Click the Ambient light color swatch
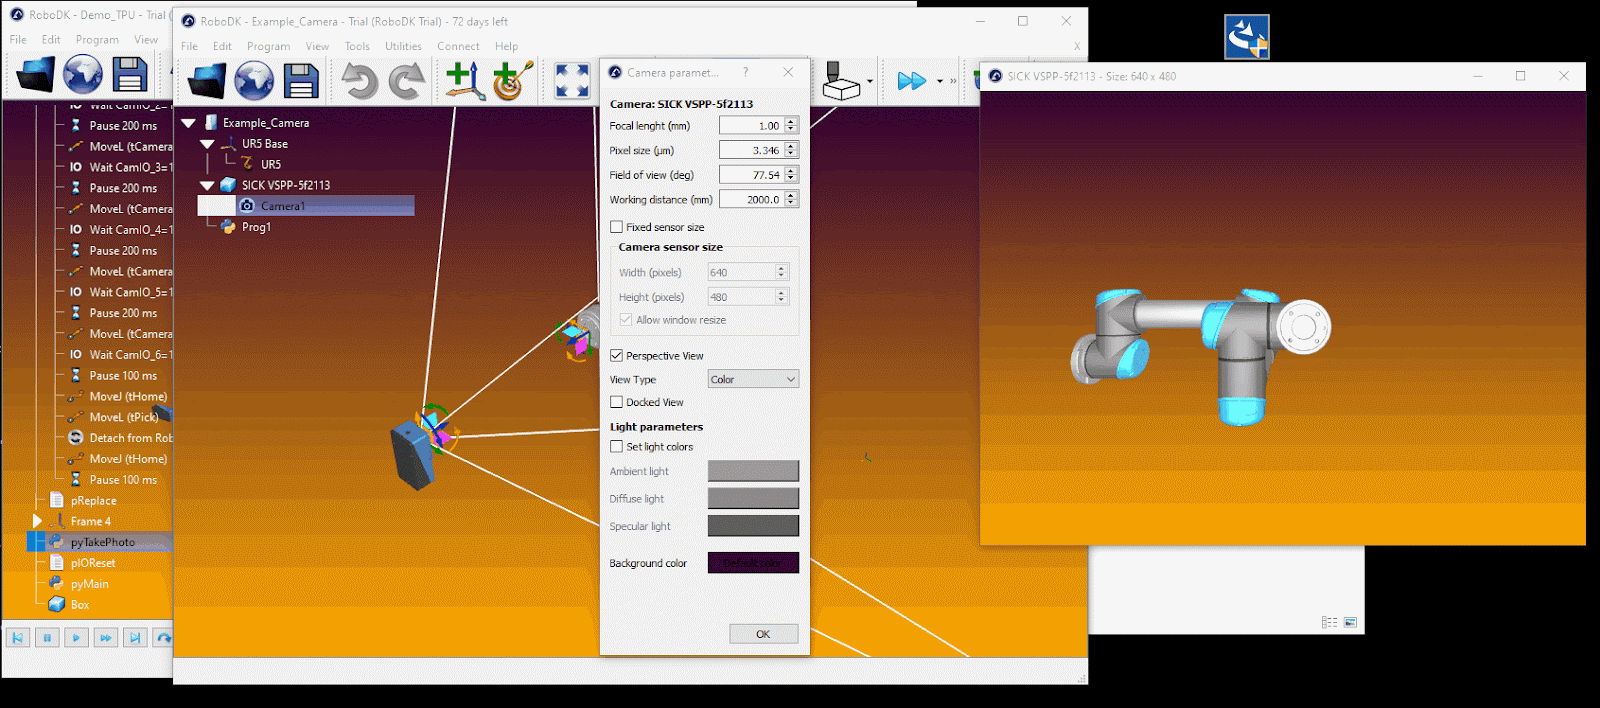 coord(753,471)
